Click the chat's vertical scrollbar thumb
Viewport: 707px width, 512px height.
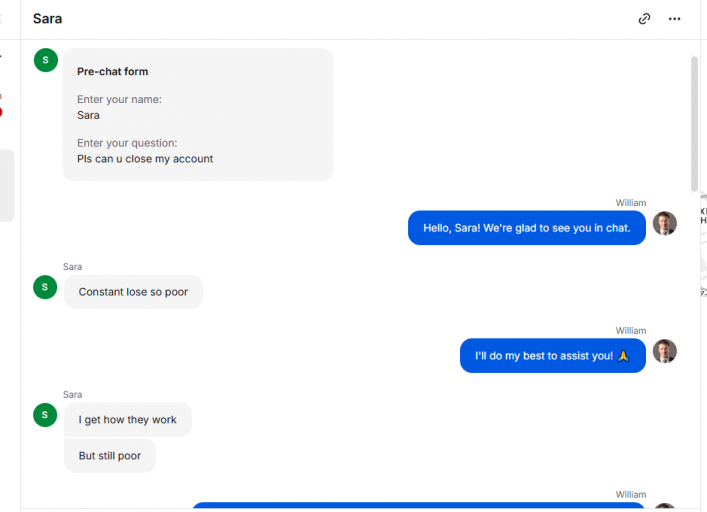(694, 124)
